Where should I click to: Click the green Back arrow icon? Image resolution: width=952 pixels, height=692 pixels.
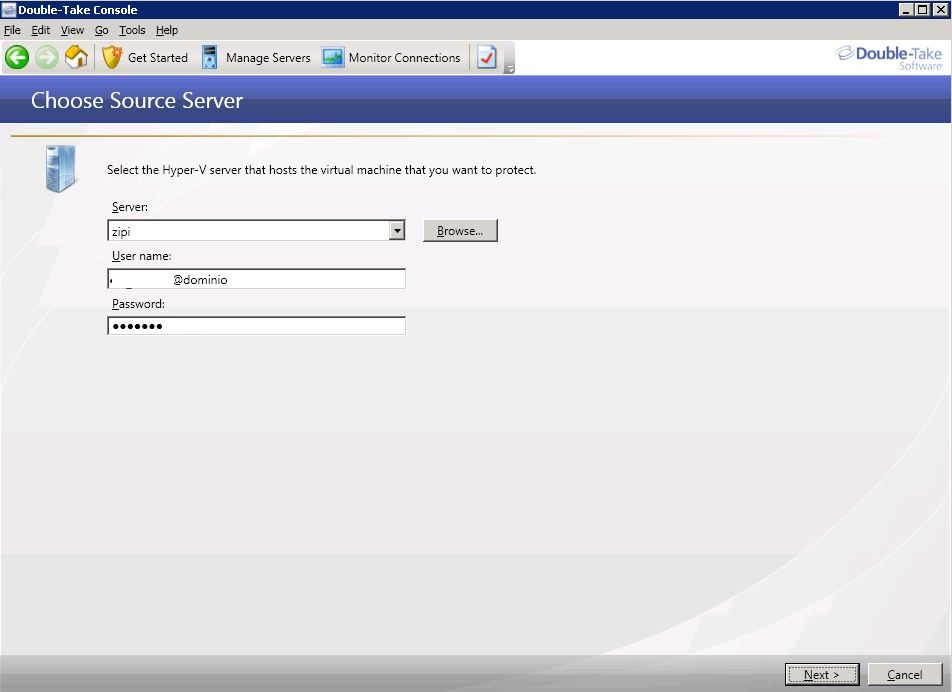(x=17, y=58)
